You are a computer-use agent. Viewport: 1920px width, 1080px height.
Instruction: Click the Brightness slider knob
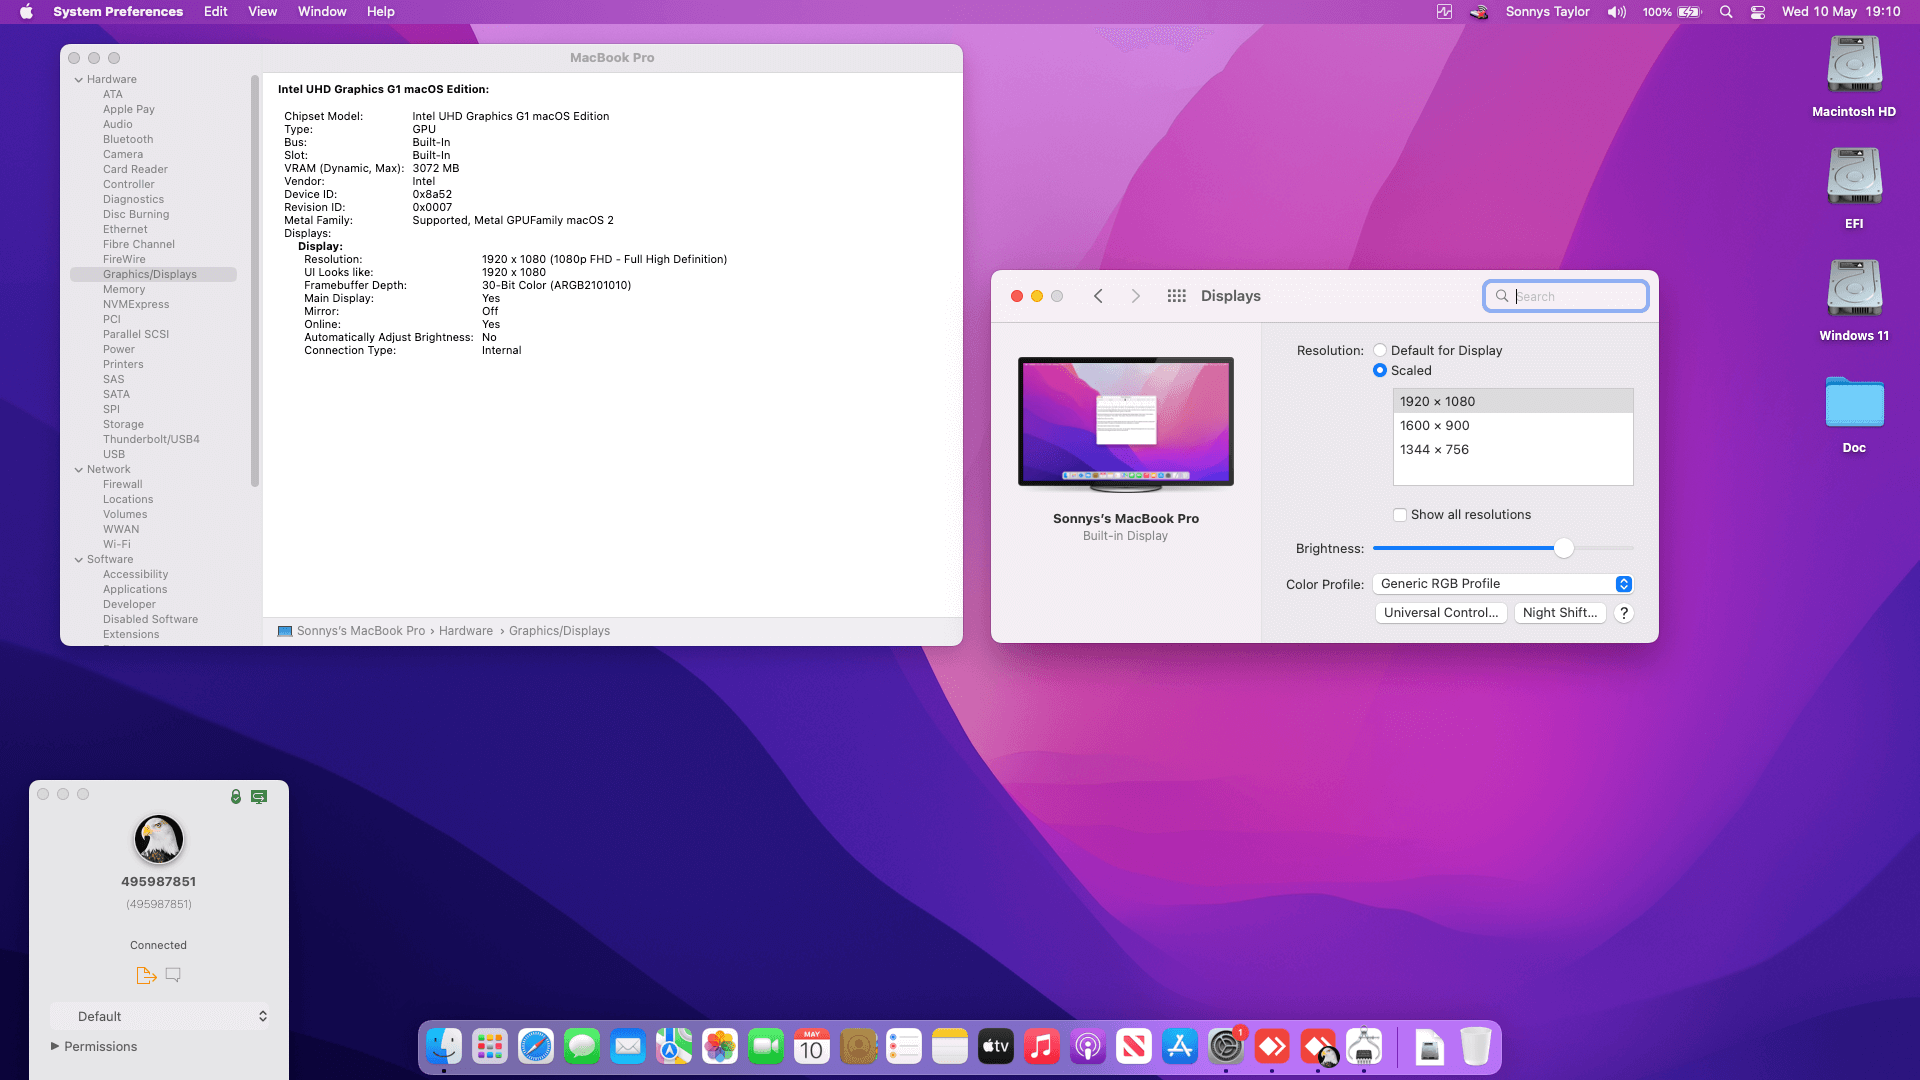point(1564,548)
